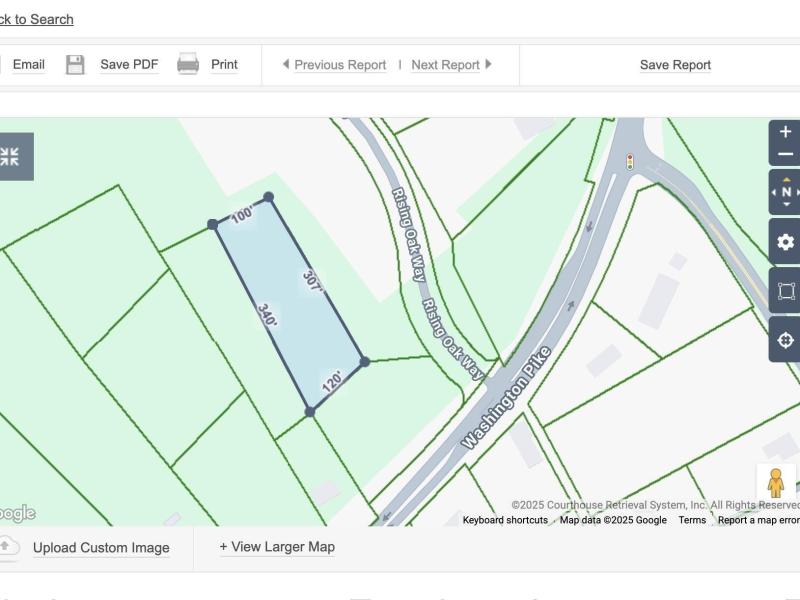Open Email option

tap(28, 65)
